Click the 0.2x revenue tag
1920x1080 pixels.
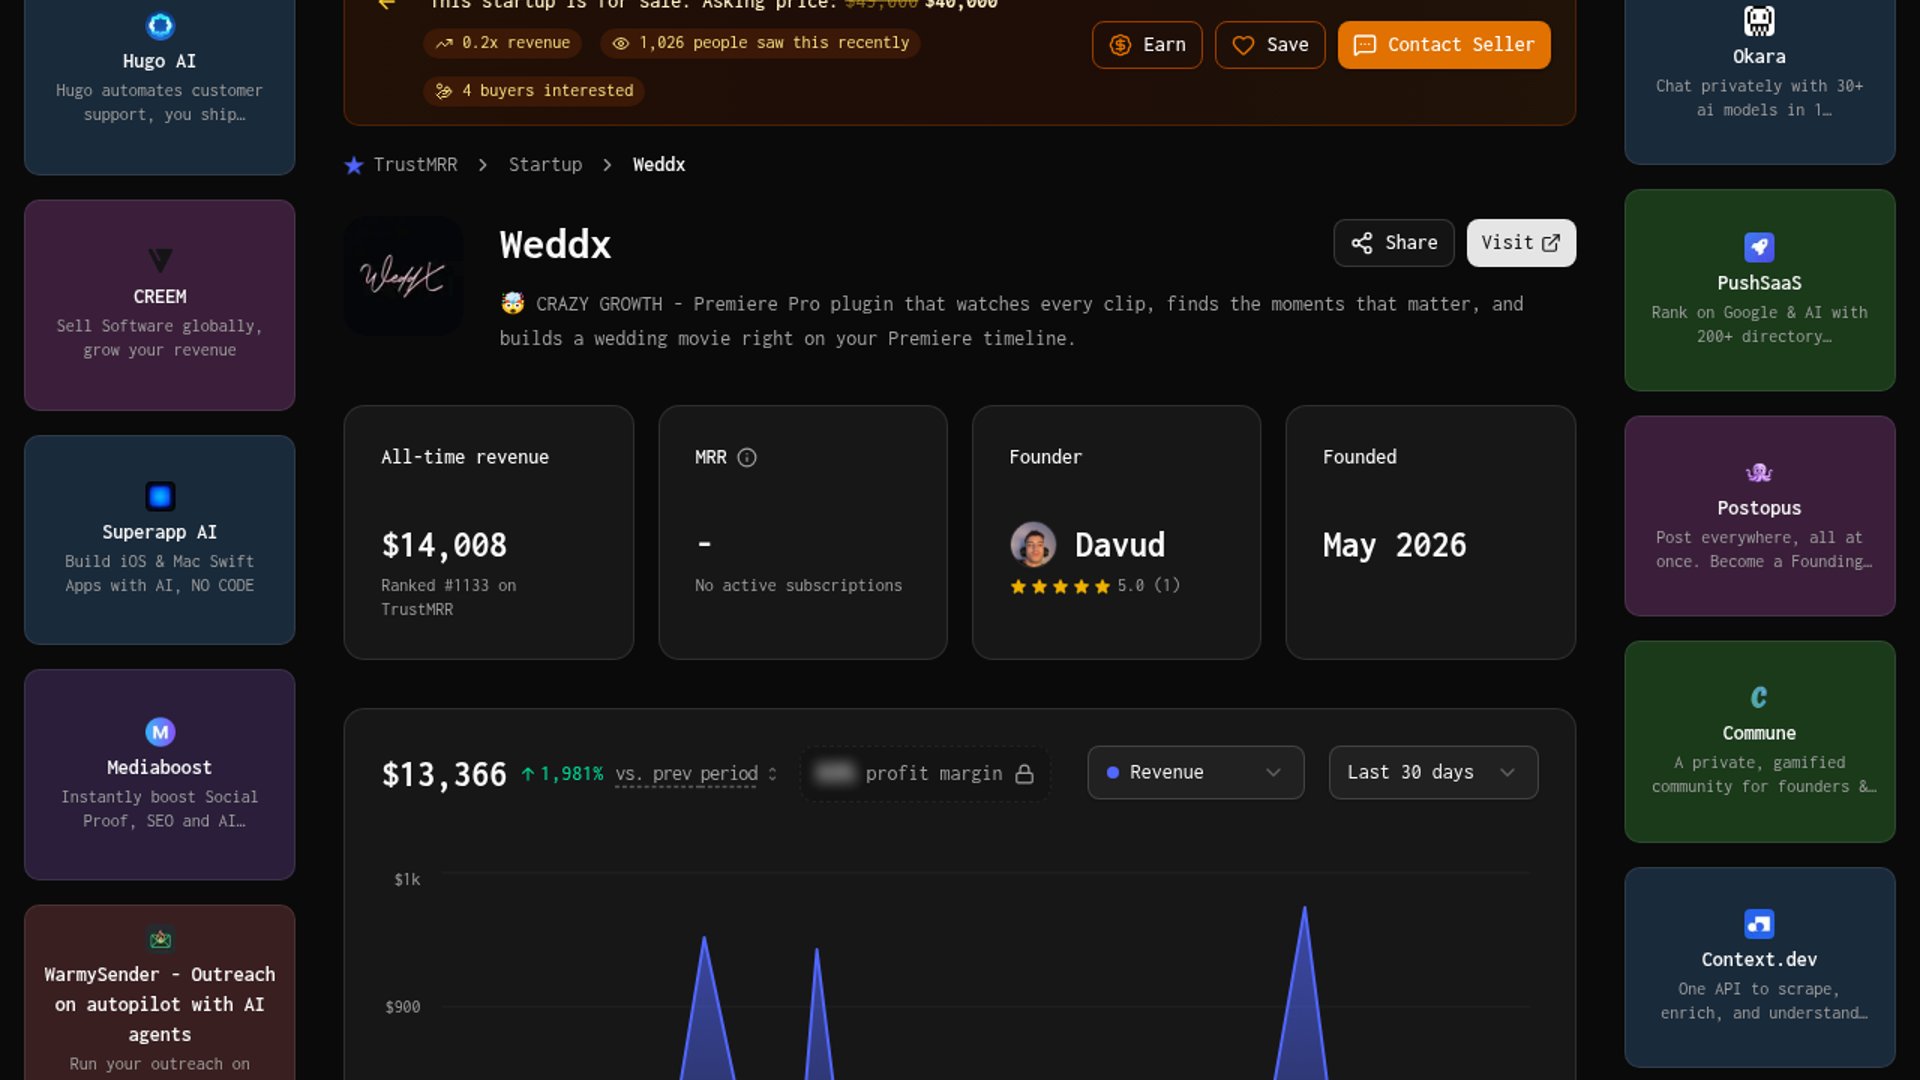pyautogui.click(x=503, y=43)
